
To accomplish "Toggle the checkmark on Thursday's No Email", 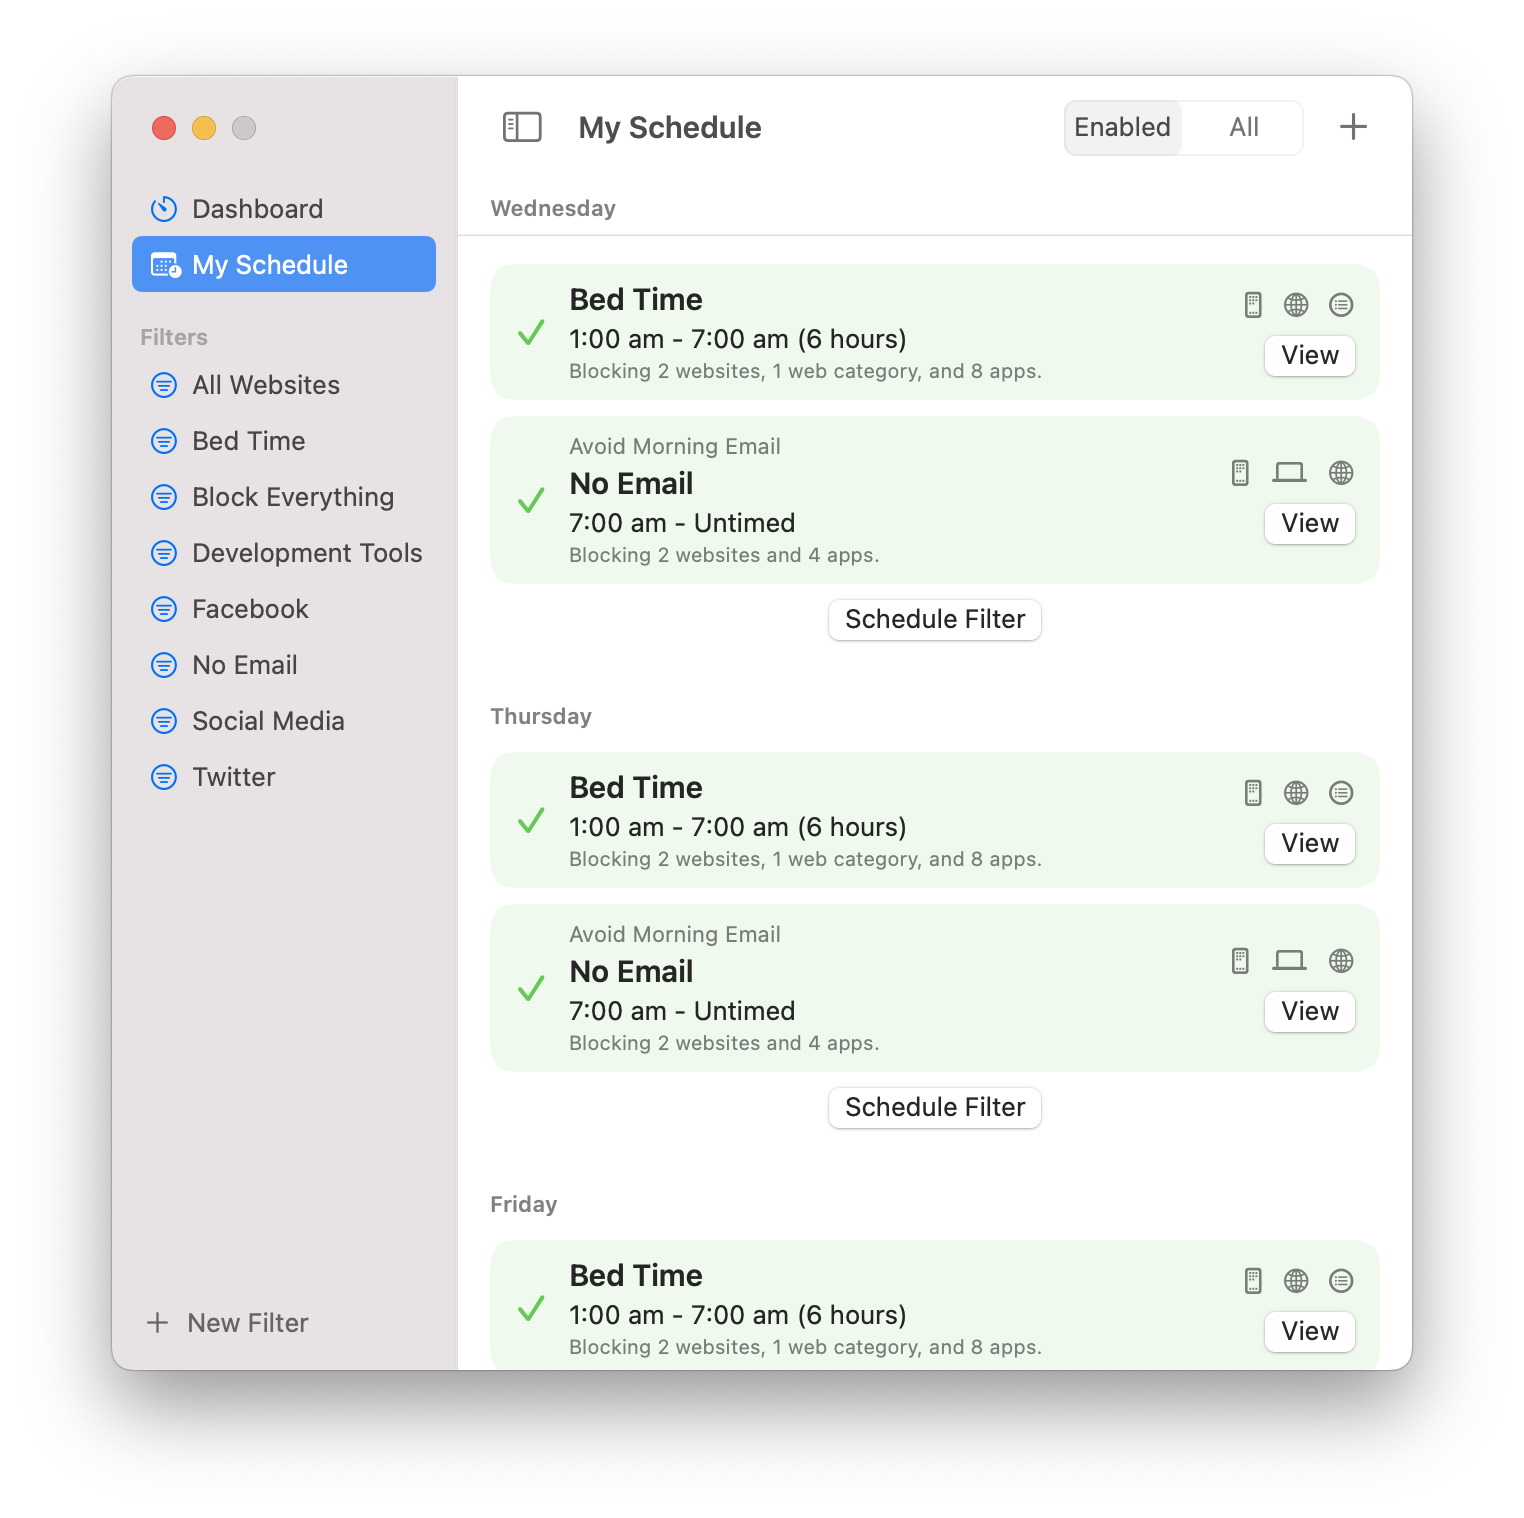I will [x=531, y=988].
